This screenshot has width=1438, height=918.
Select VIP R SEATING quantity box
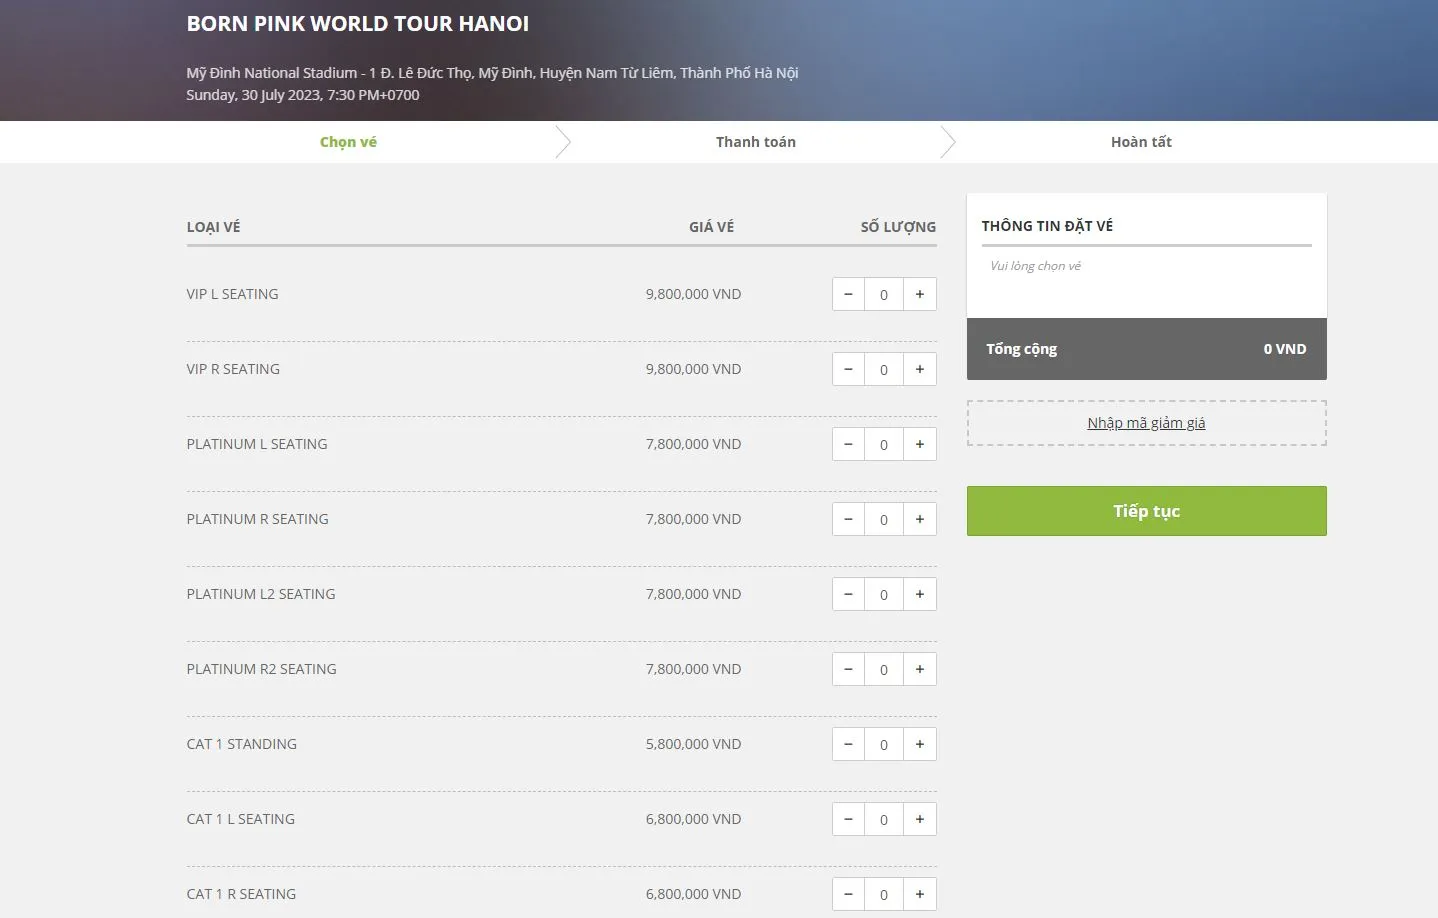coord(884,369)
